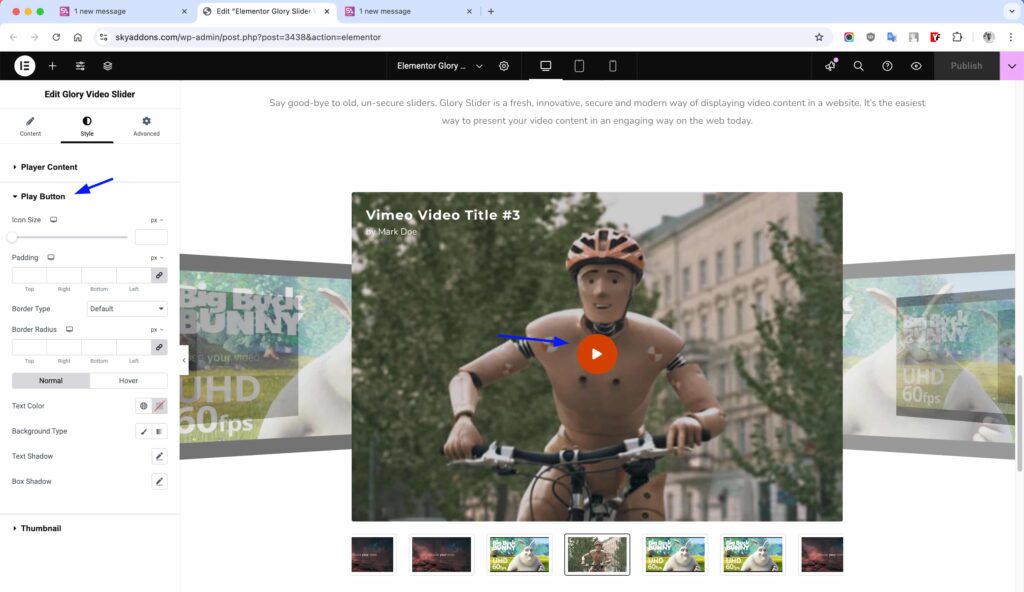Toggle responsive mode for Icon Size
This screenshot has width=1024, height=592.
tap(54, 220)
